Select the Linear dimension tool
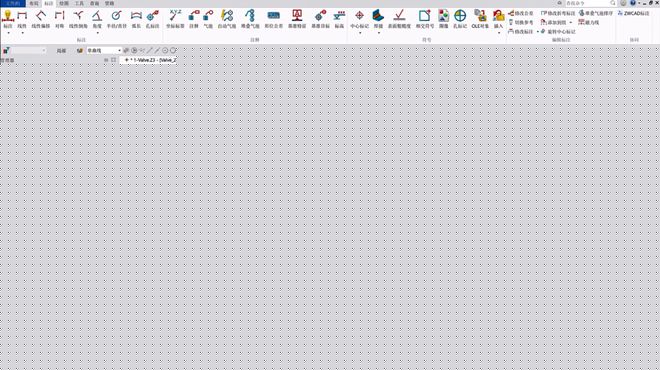The height and width of the screenshot is (370, 660). [x=22, y=19]
